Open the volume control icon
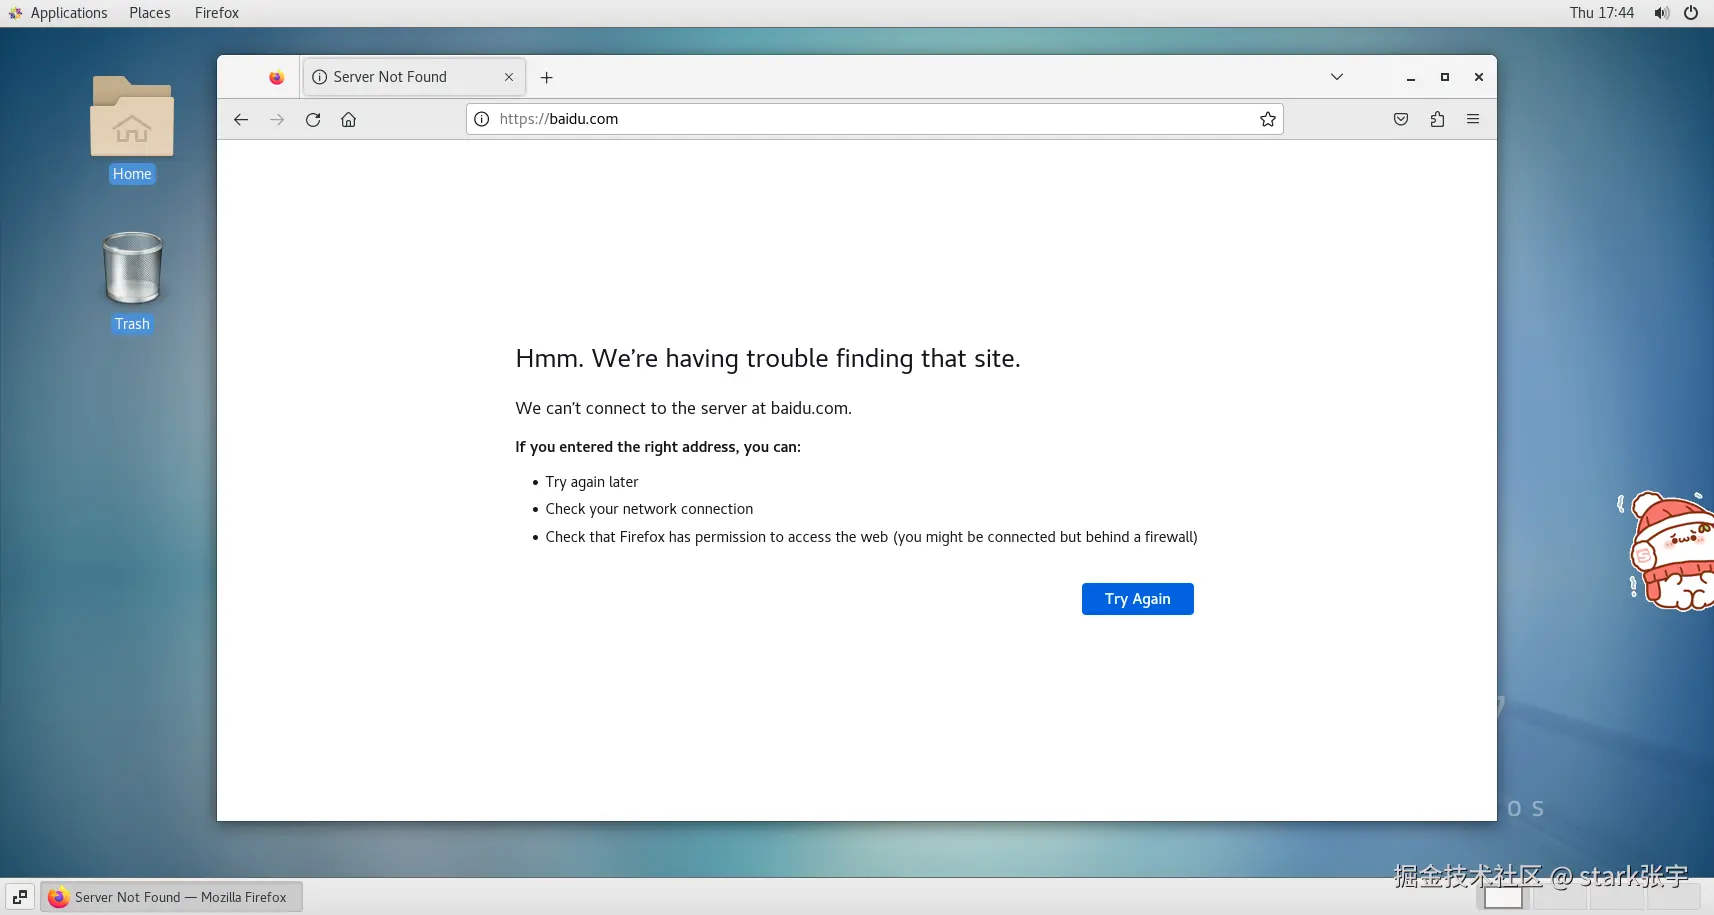This screenshot has height=915, width=1714. tap(1661, 13)
